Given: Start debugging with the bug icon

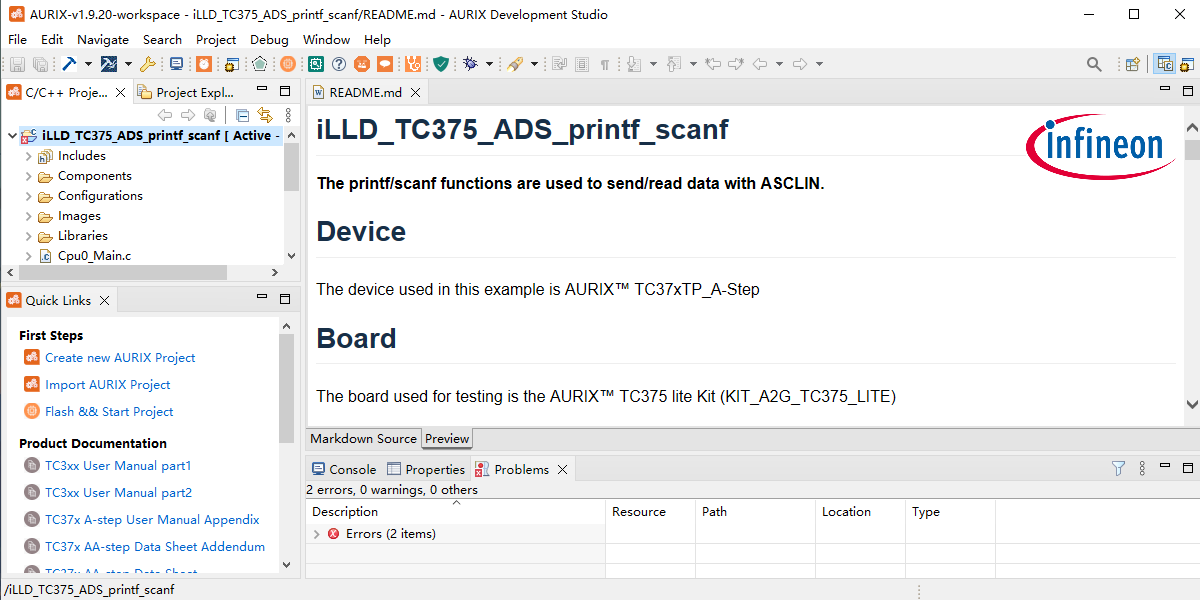Looking at the screenshot, I should pos(471,64).
